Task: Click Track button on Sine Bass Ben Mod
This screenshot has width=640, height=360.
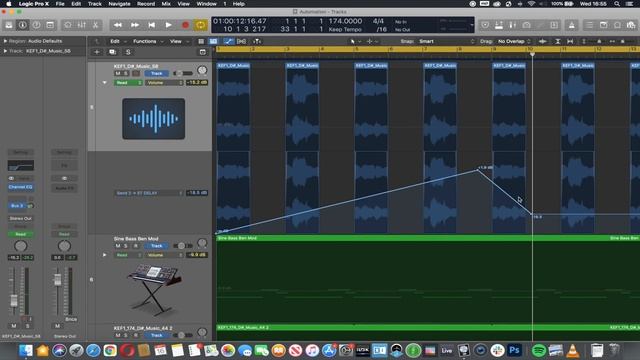Action: [x=157, y=246]
